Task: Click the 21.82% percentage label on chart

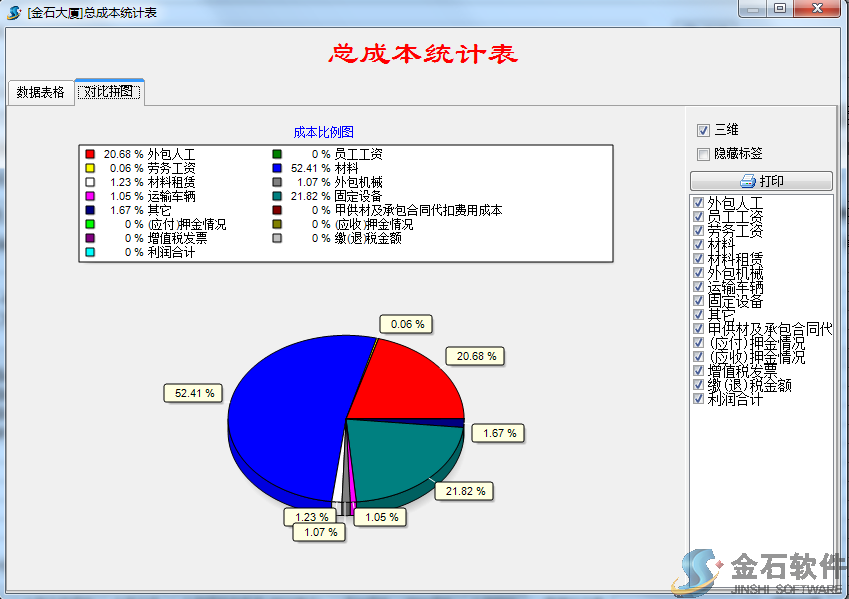Action: 463,491
